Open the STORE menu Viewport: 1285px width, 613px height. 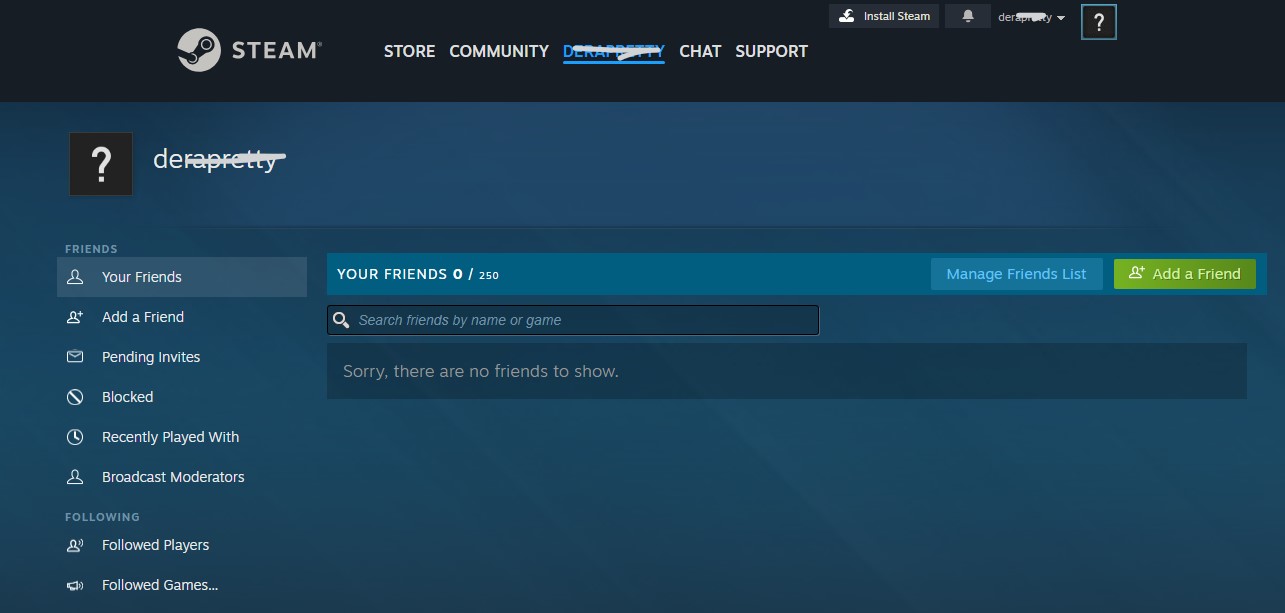[409, 51]
